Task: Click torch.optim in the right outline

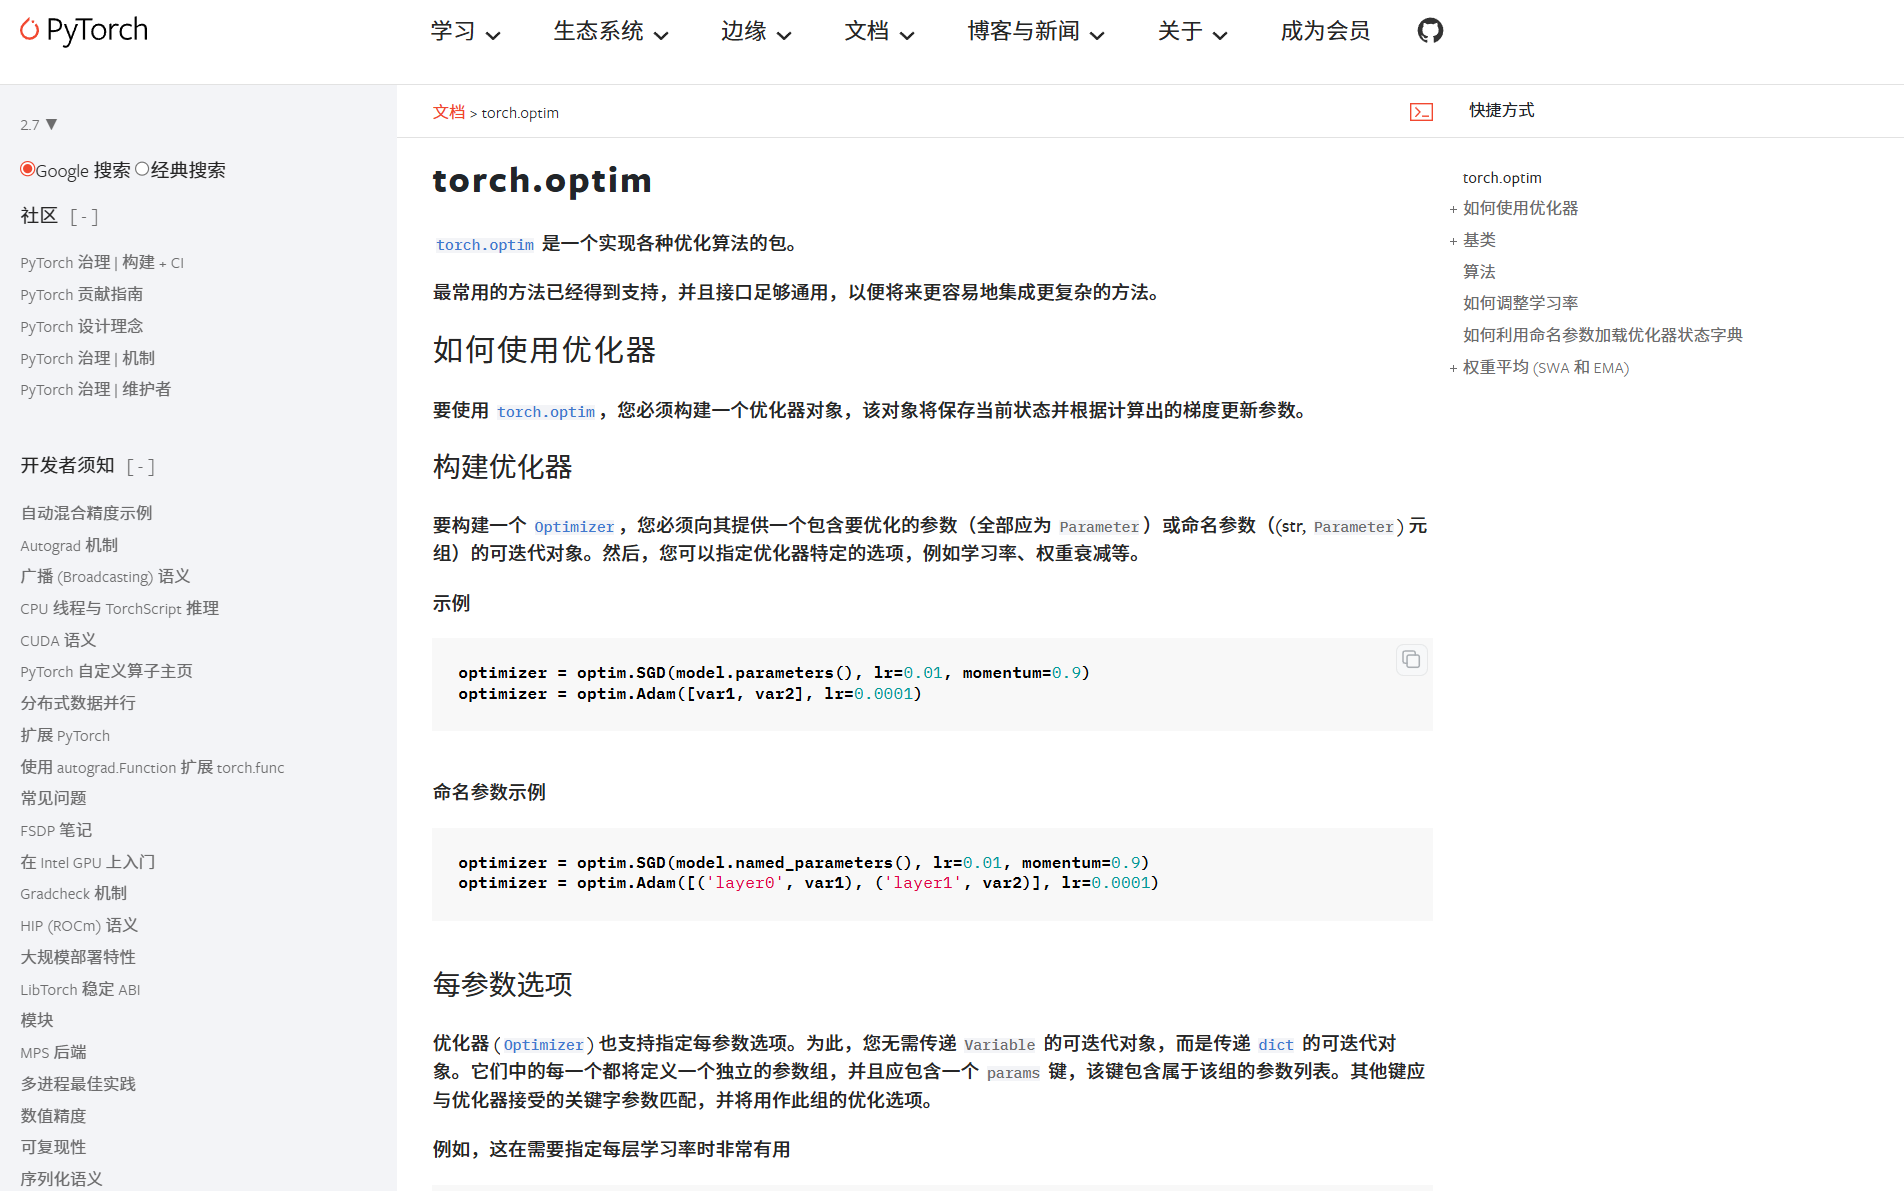Action: (1502, 178)
